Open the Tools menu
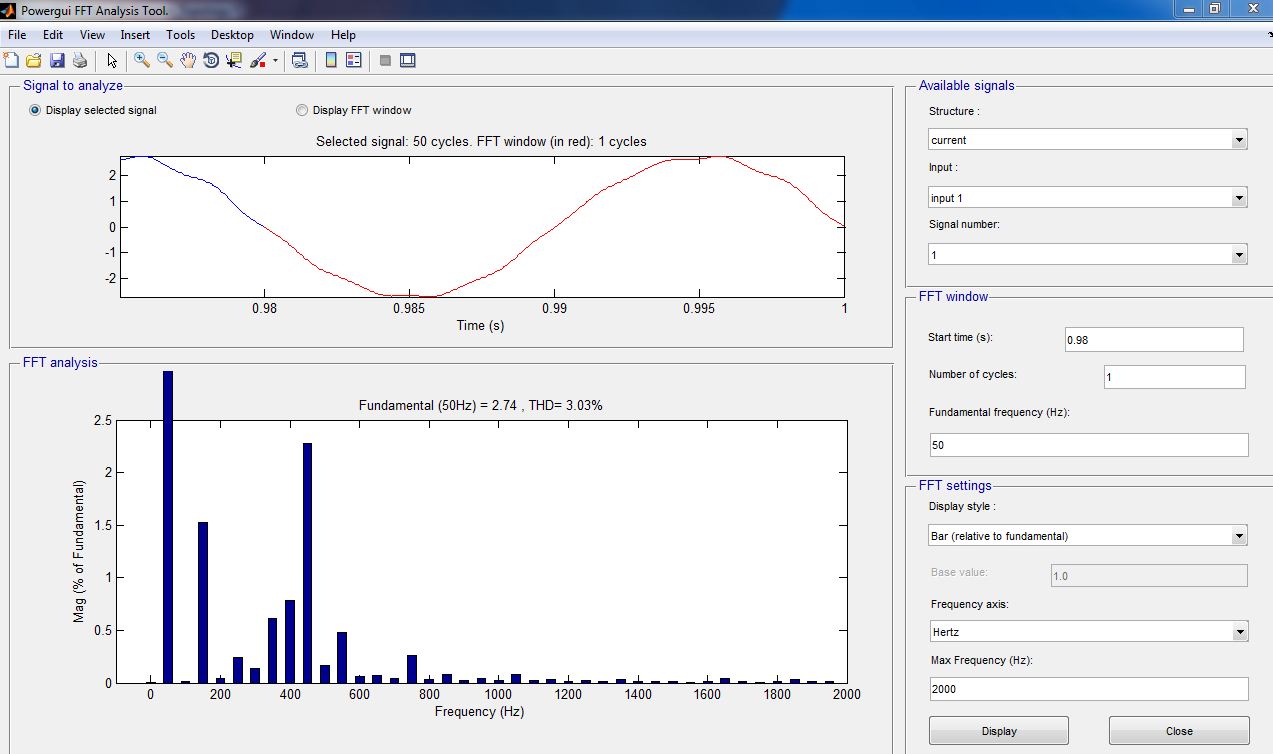Viewport: 1273px width, 754px height. [x=181, y=35]
